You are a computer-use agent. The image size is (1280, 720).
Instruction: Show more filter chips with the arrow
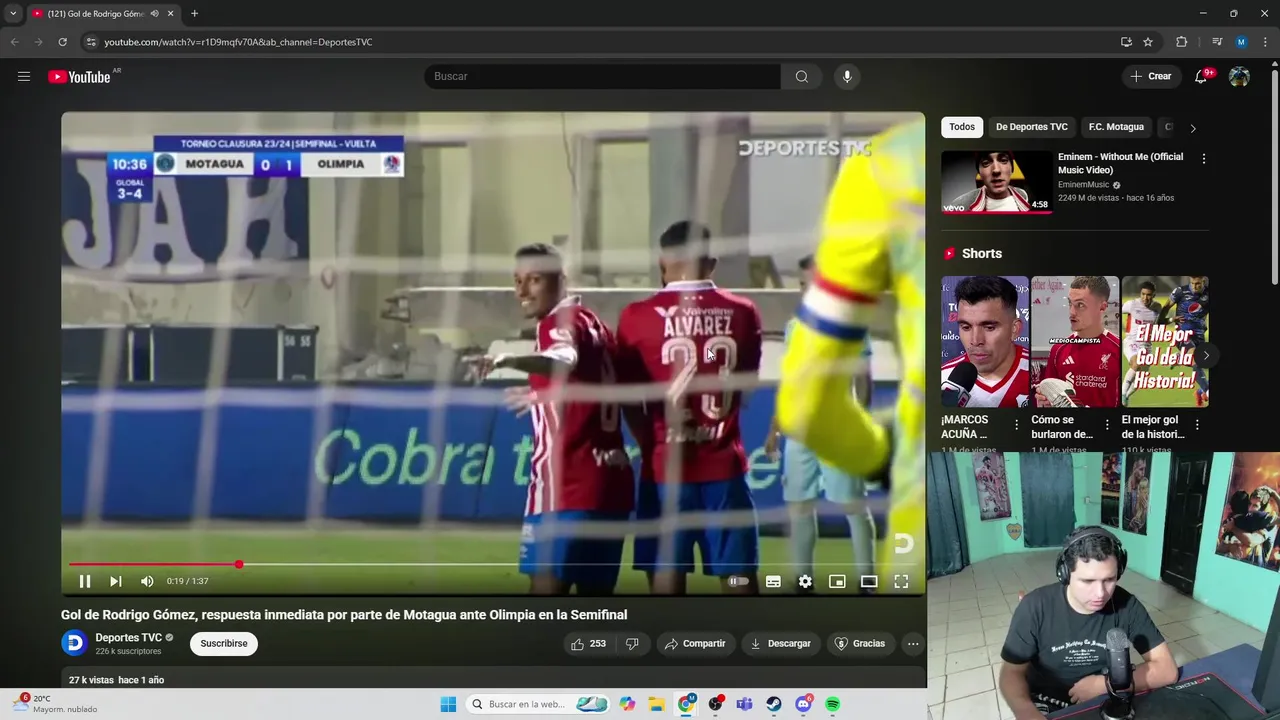(x=1192, y=128)
